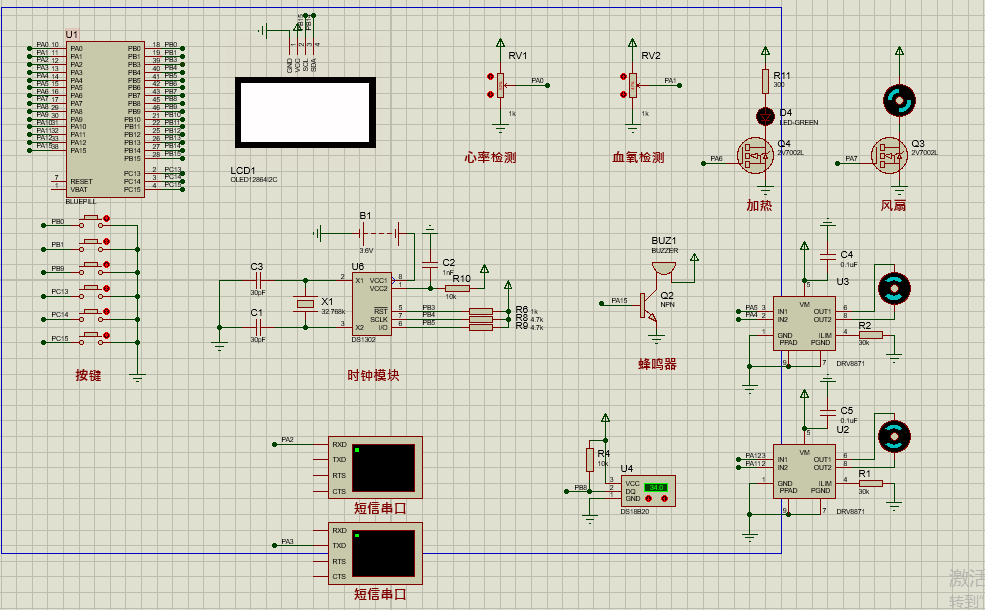Click the fan motor above Q3

click(x=899, y=101)
